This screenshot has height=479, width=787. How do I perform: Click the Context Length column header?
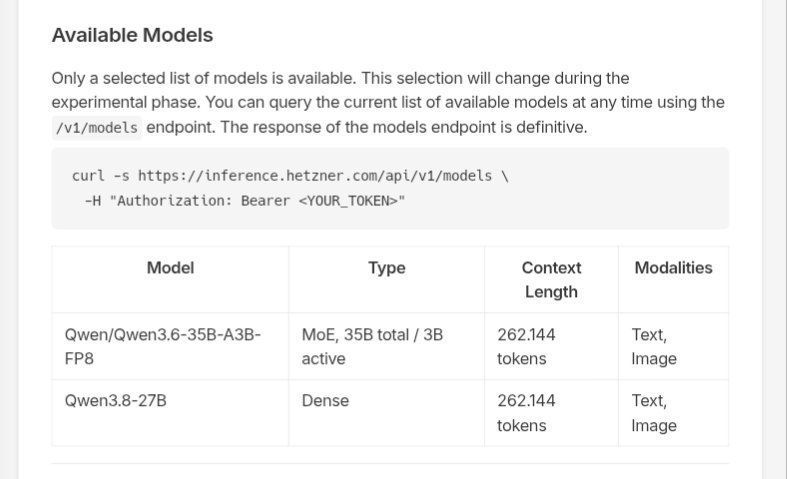551,280
